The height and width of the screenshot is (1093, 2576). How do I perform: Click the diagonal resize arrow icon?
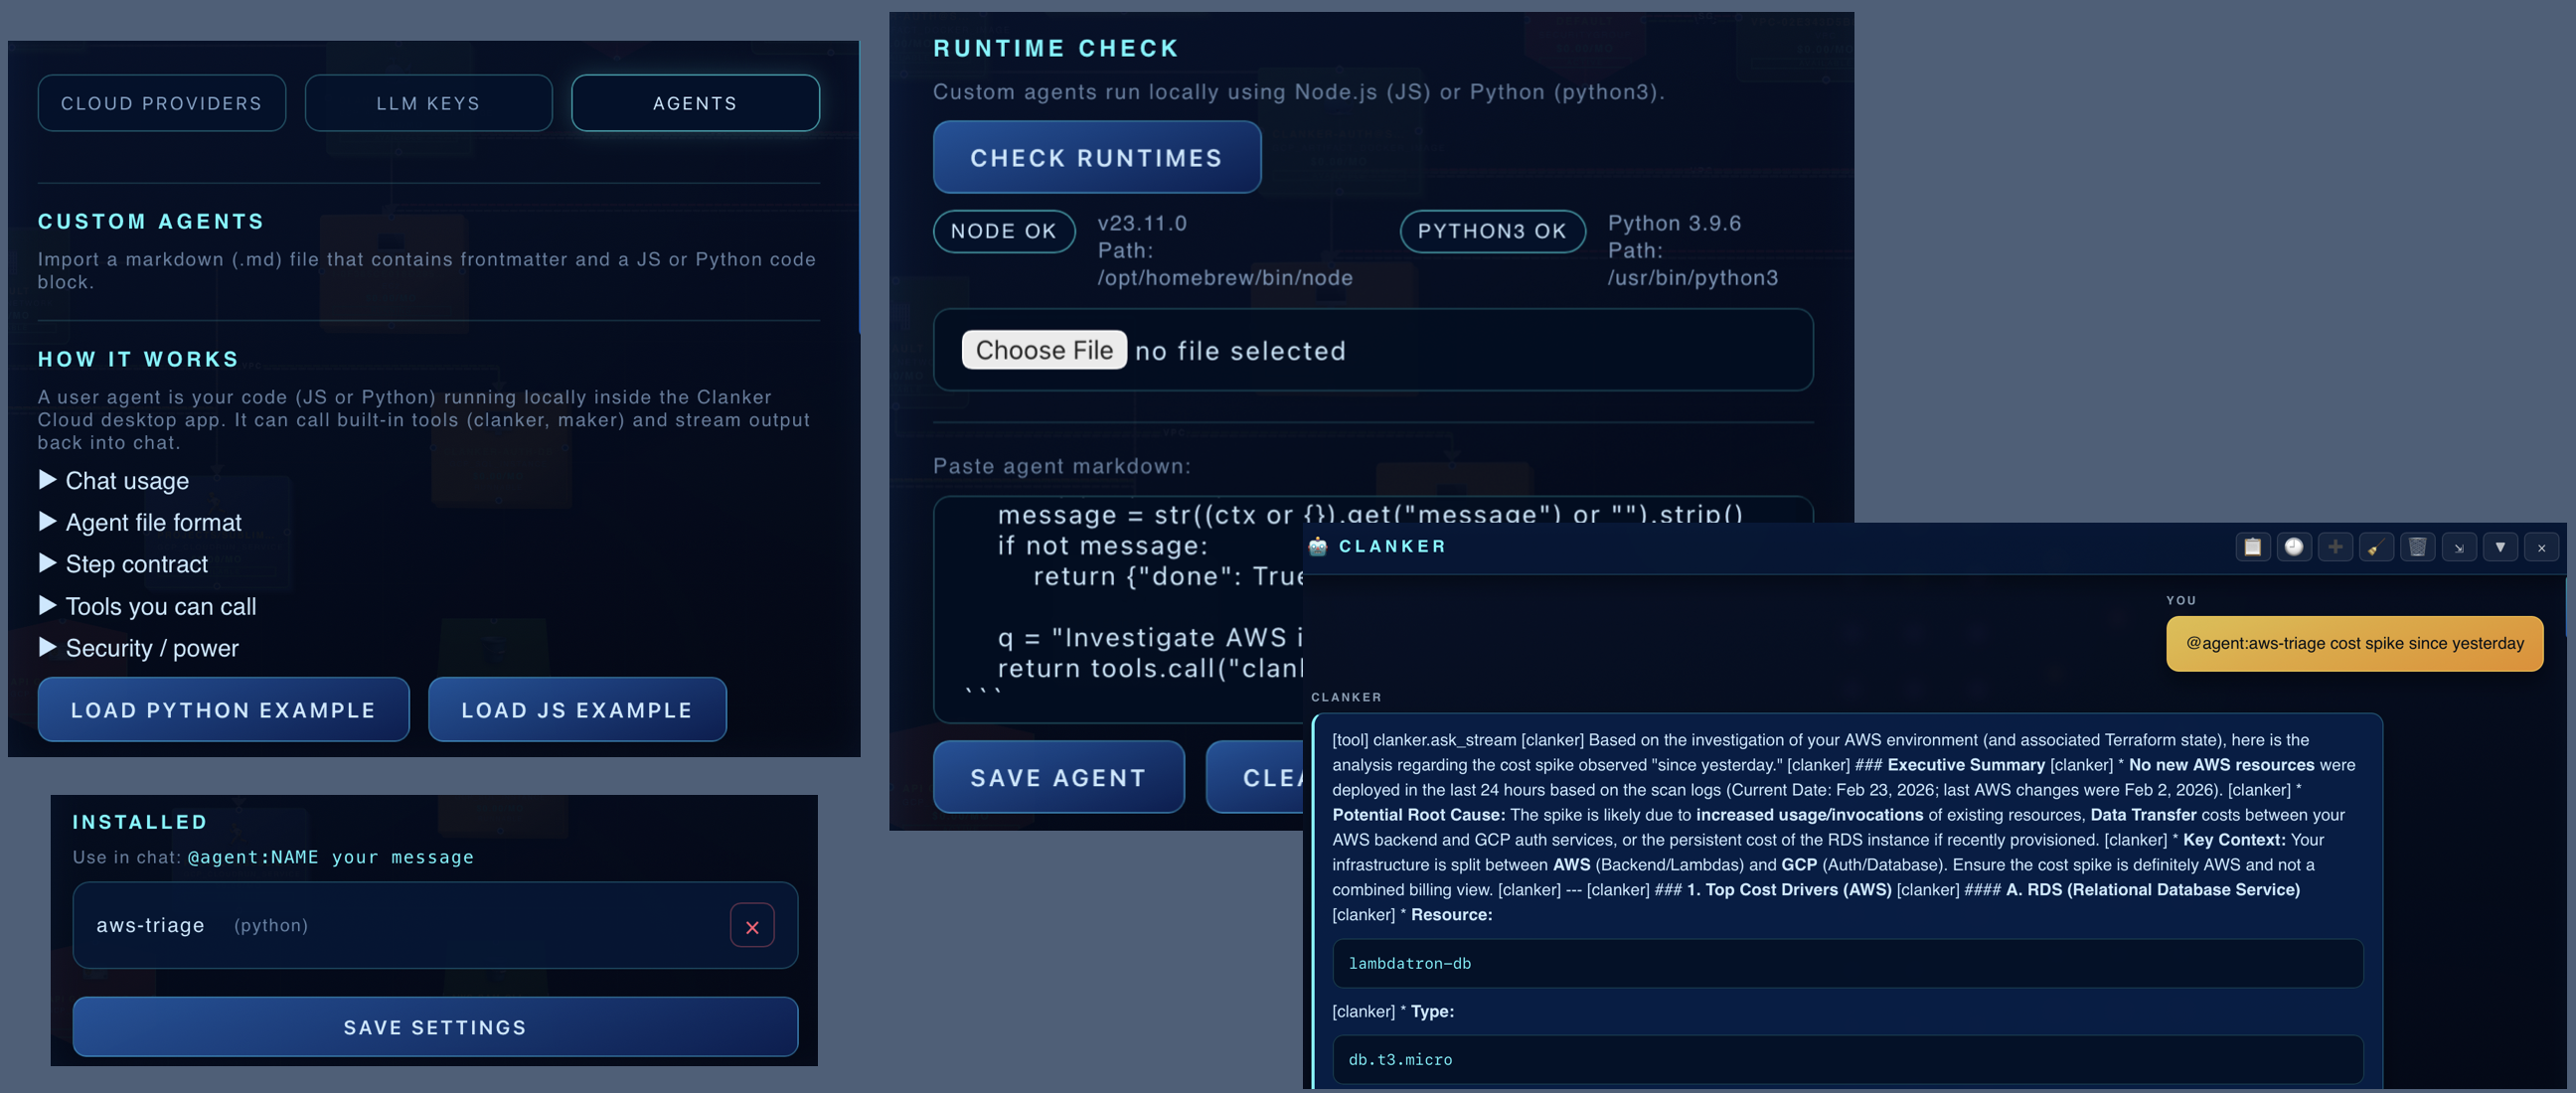click(2459, 547)
